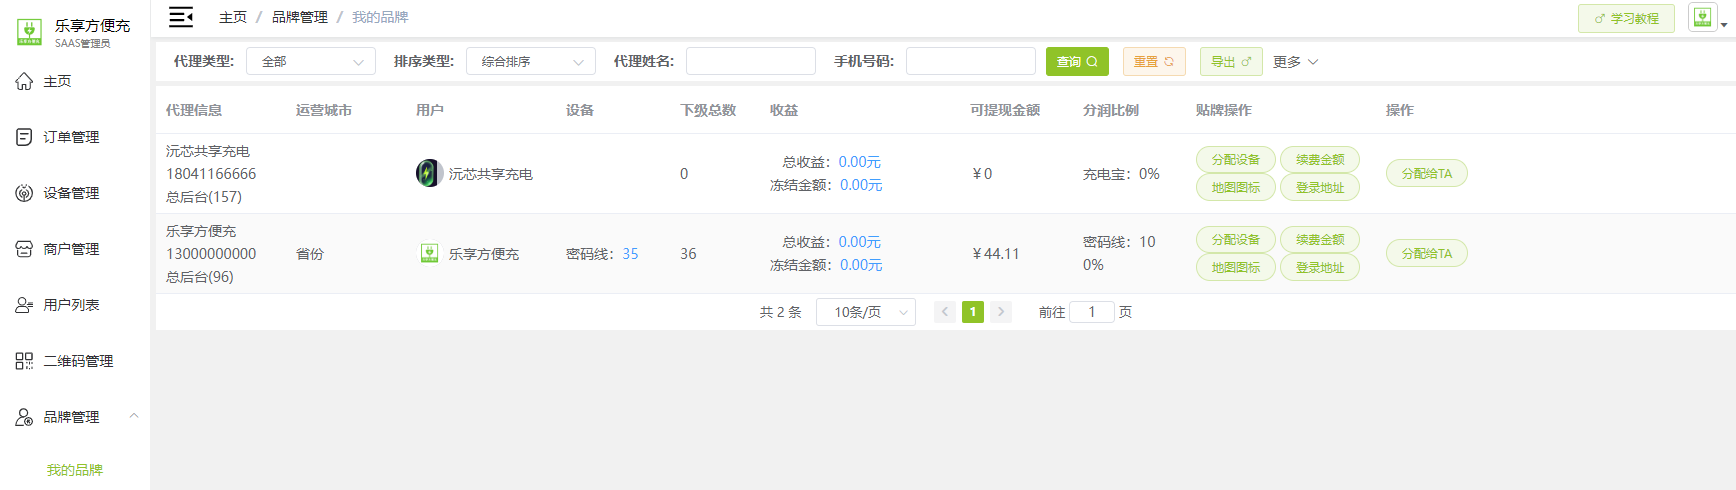Image resolution: width=1736 pixels, height=490 pixels.
Task: Click 总收益 0.00元 for 乐享方便充
Action: click(860, 242)
